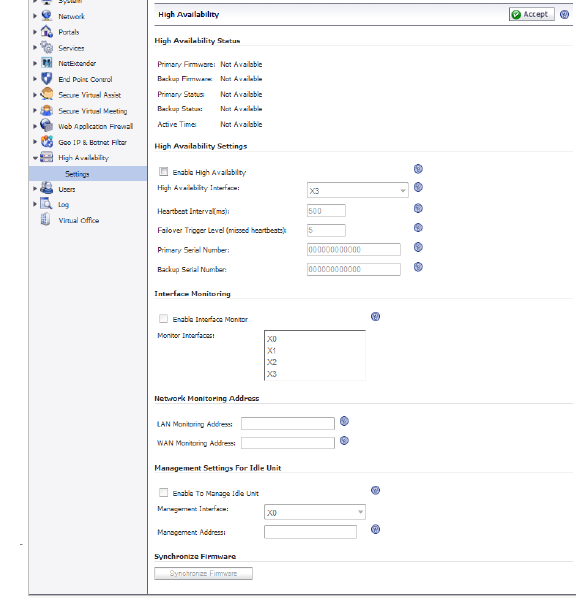Click the Geo IP & Botnet Filter icon

pos(46,142)
